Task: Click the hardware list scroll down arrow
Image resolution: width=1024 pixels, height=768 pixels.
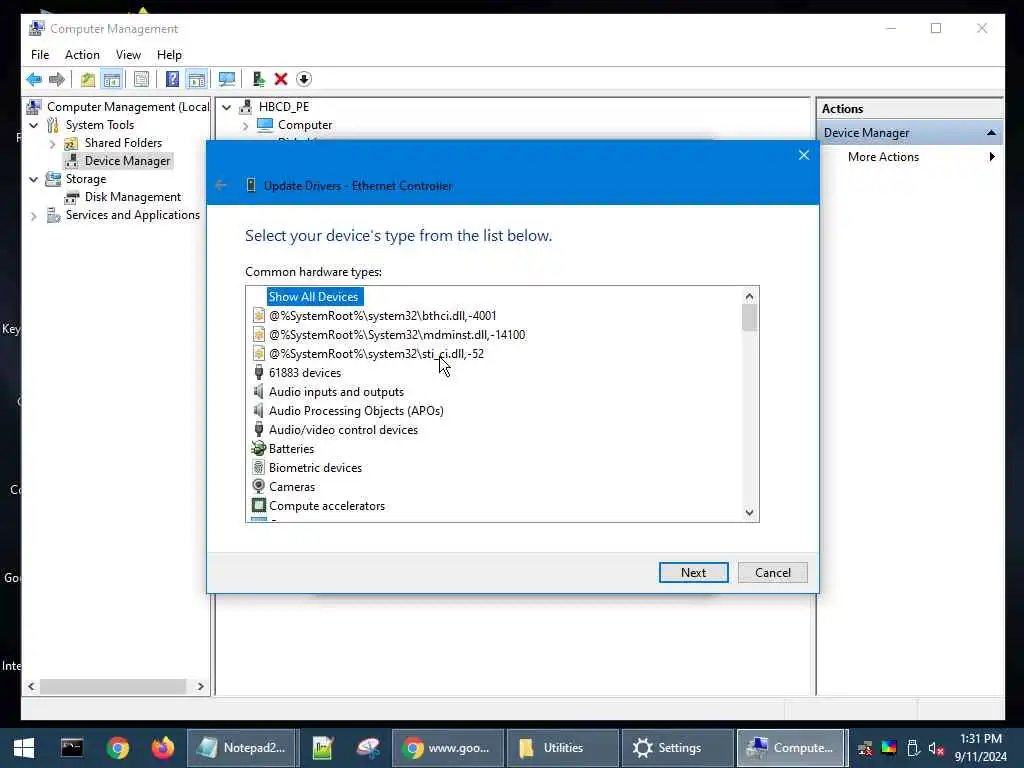Action: tap(750, 513)
